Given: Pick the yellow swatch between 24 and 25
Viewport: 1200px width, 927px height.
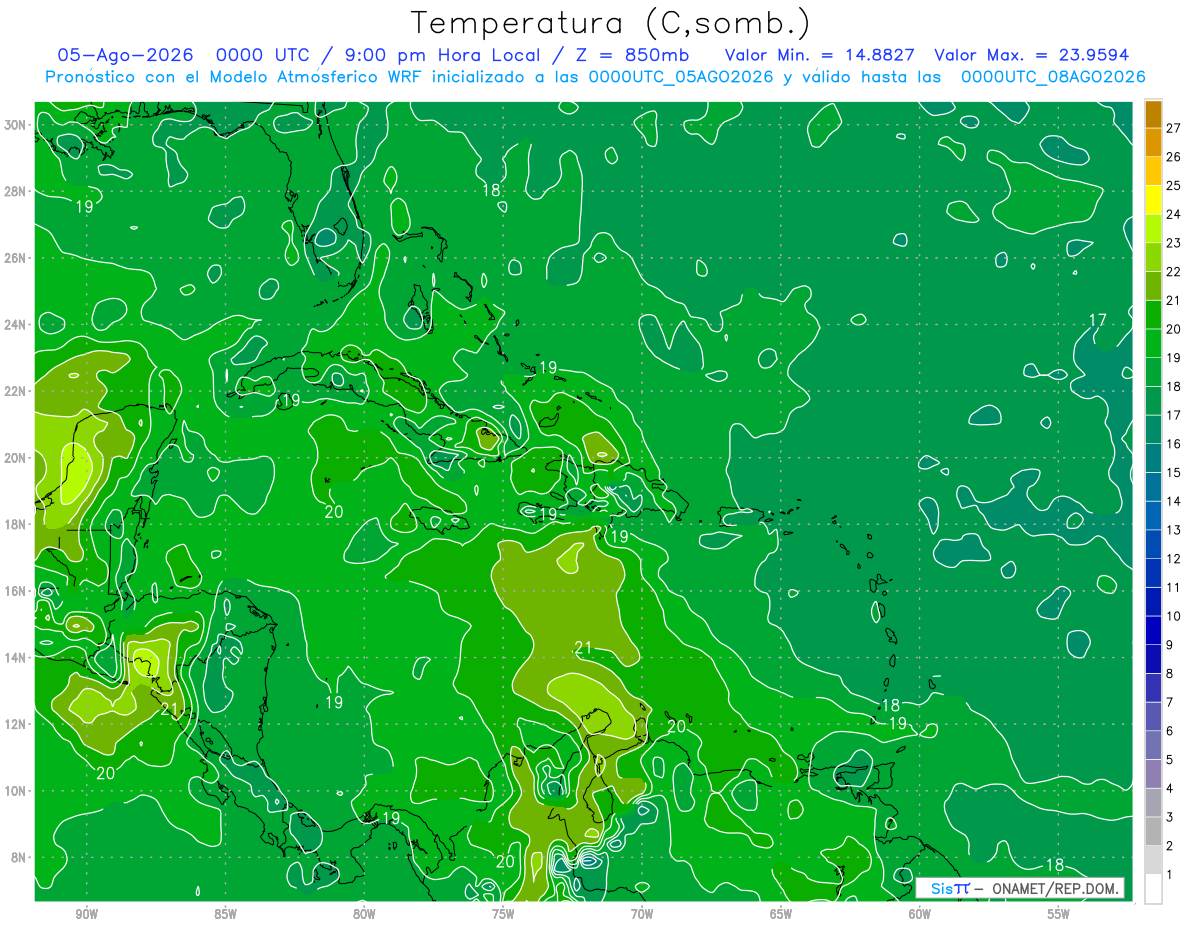Looking at the screenshot, I should pos(1153,200).
